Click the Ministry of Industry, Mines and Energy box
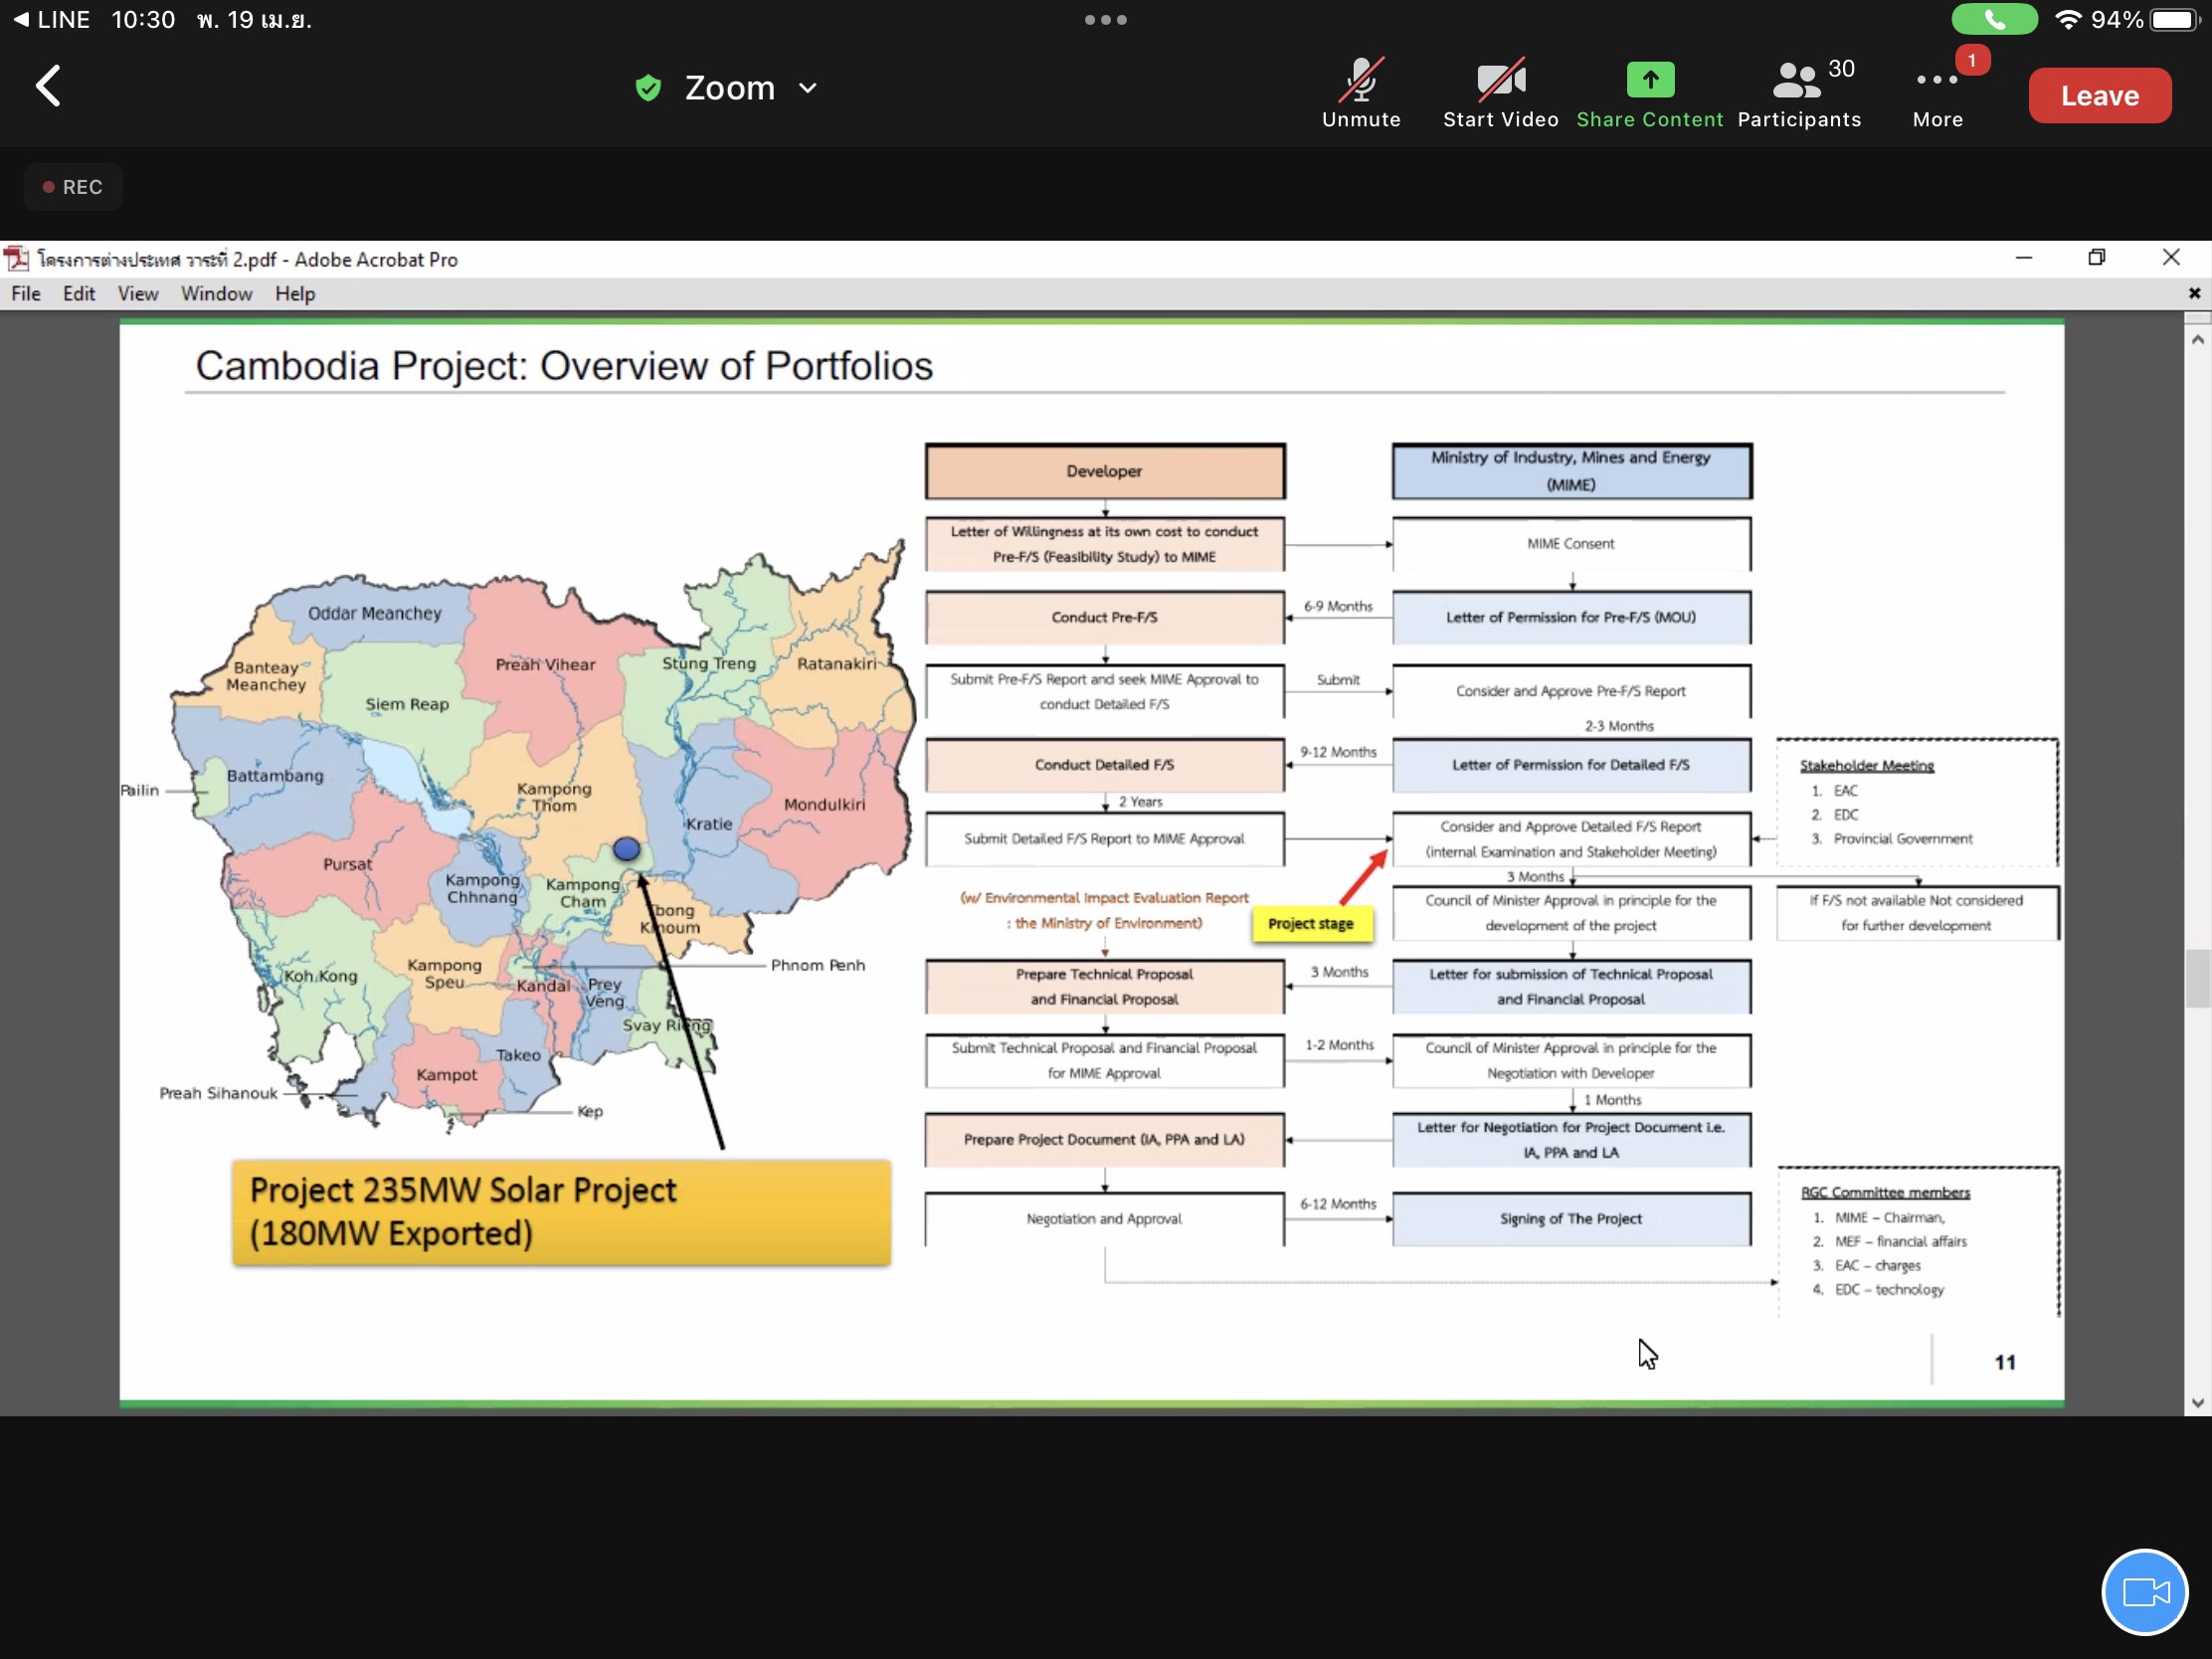The height and width of the screenshot is (1659, 2212). [1571, 471]
